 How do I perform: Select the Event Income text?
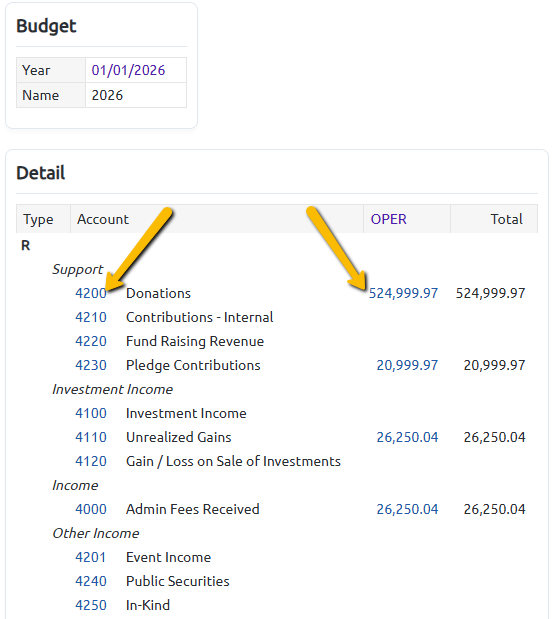[x=169, y=557]
